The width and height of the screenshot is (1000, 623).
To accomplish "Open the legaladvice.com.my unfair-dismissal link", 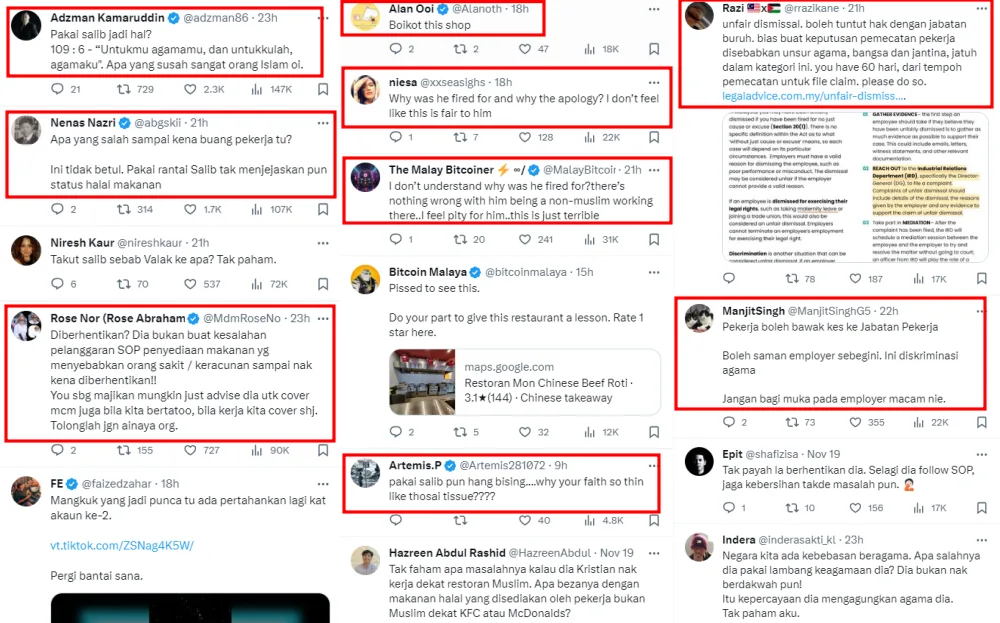I will [x=814, y=96].
